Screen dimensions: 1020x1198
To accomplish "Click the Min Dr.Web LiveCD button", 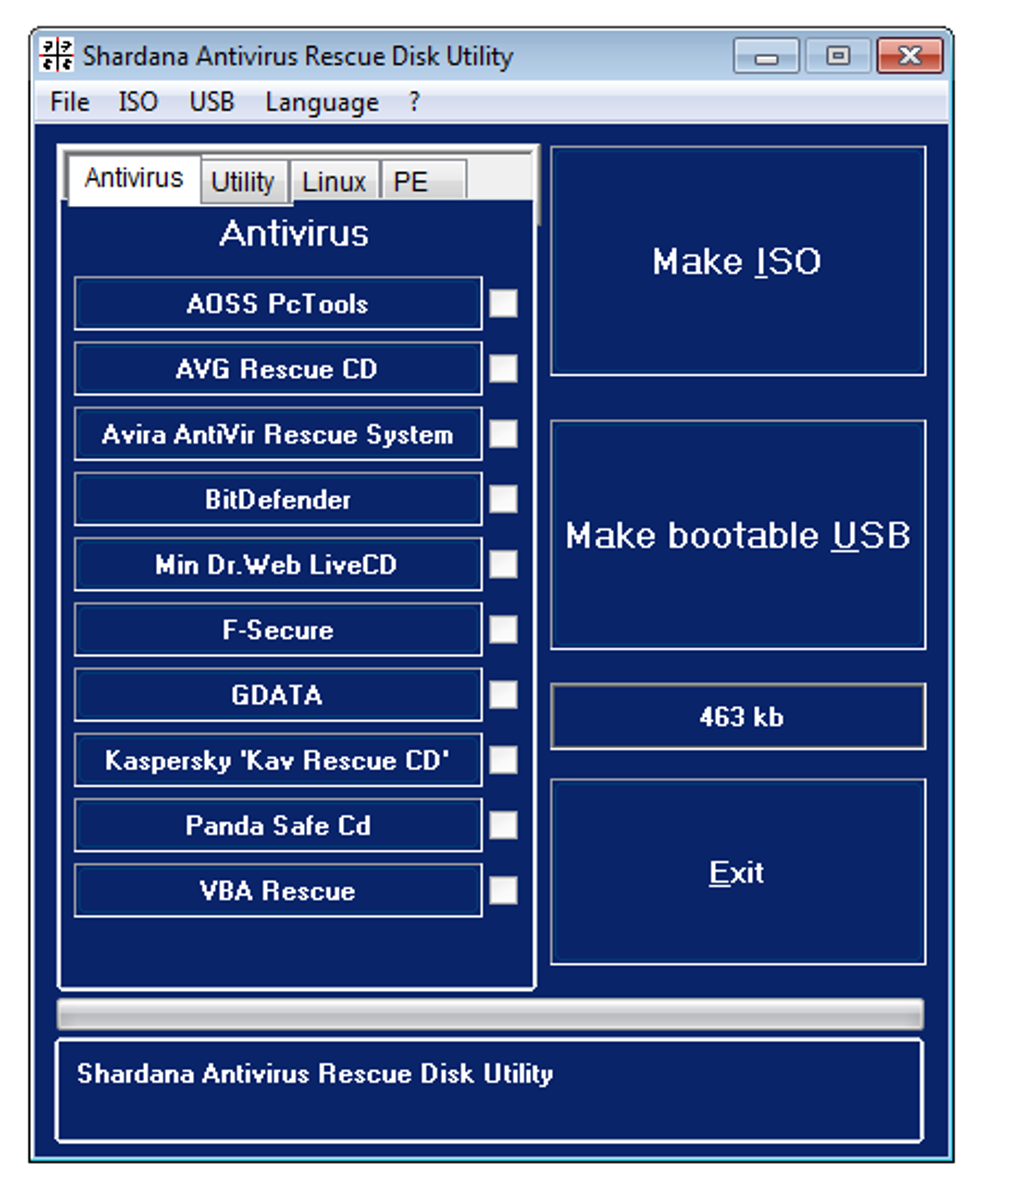I will tap(278, 565).
